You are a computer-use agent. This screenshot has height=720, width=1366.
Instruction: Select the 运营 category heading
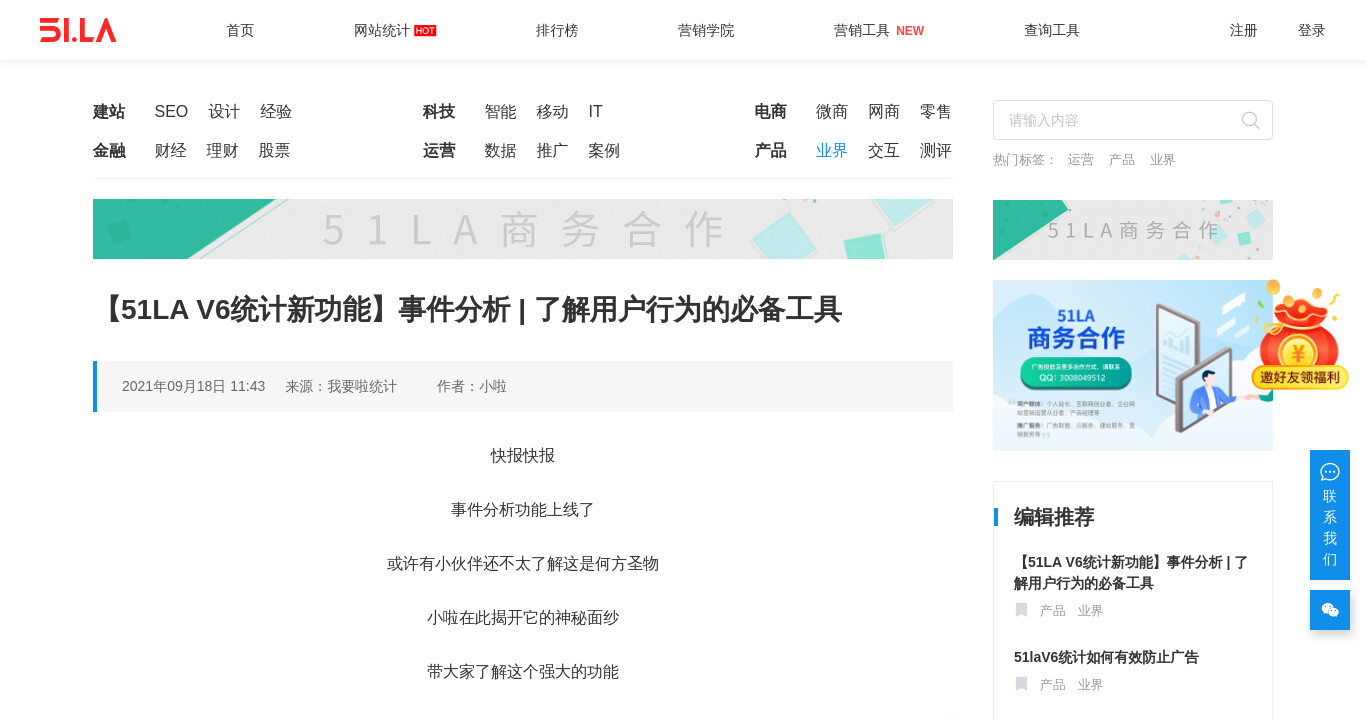439,151
